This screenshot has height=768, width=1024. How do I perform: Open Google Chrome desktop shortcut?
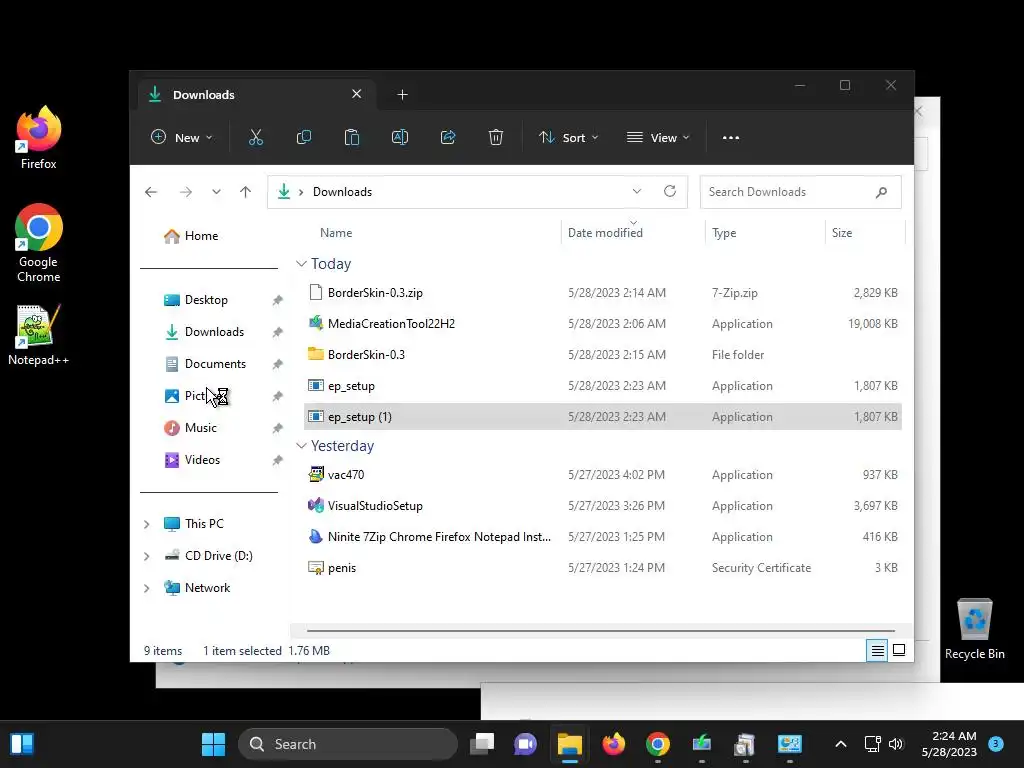coord(39,243)
